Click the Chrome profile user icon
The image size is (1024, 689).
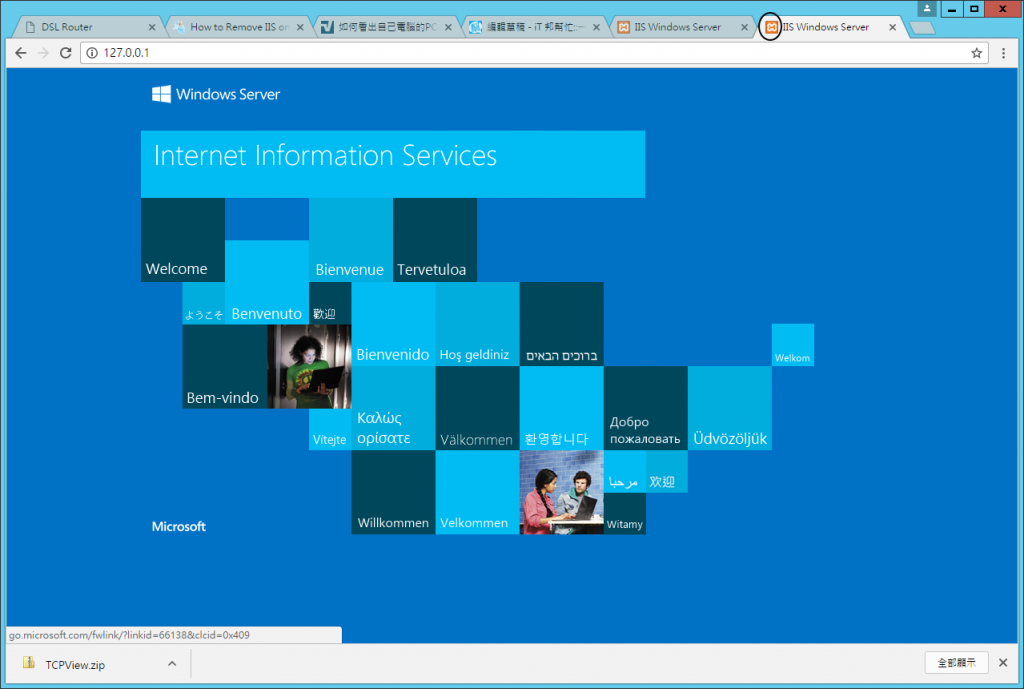[927, 8]
